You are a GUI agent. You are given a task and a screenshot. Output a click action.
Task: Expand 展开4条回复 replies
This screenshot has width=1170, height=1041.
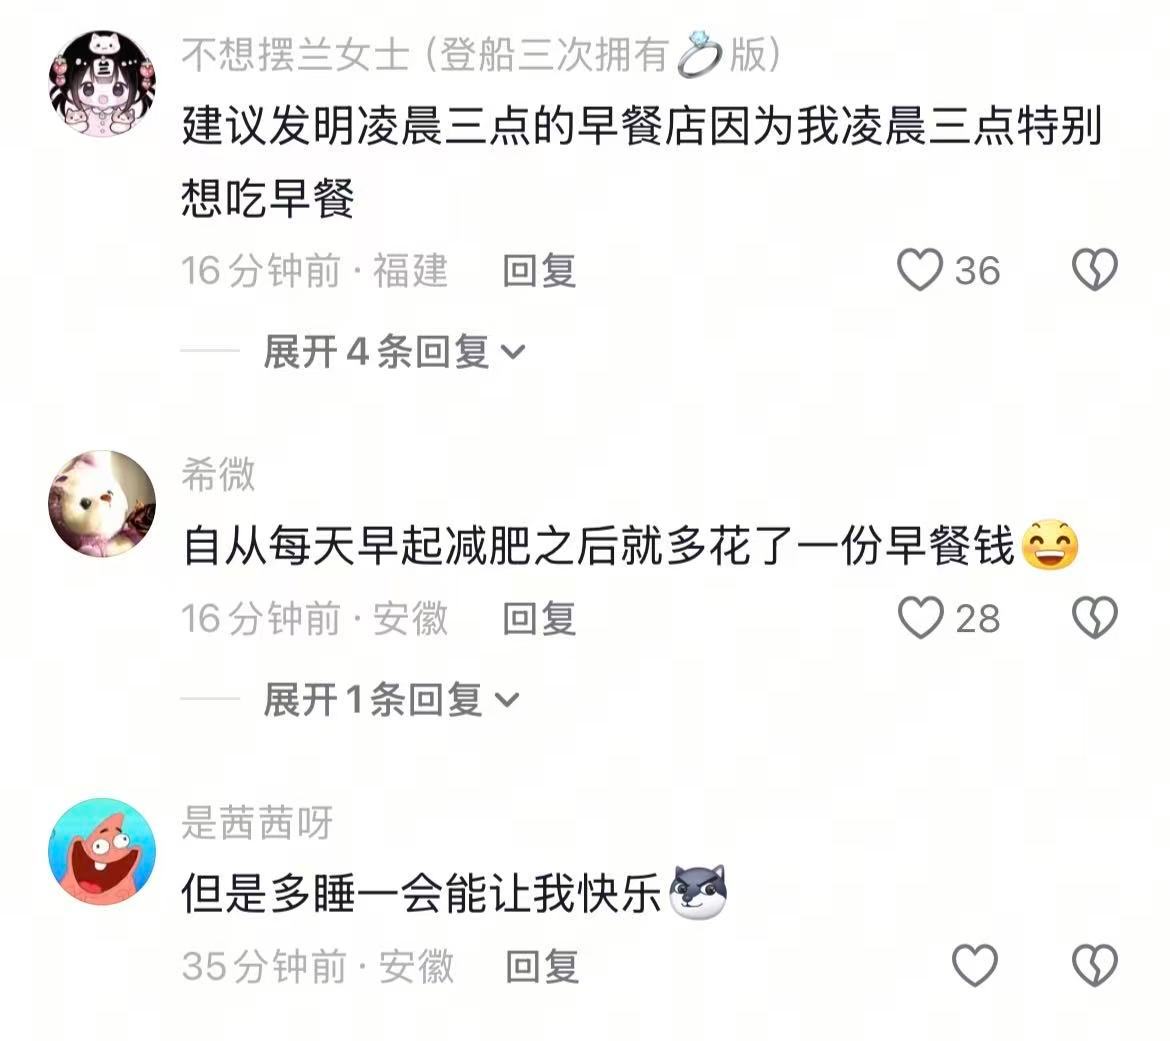pos(394,351)
